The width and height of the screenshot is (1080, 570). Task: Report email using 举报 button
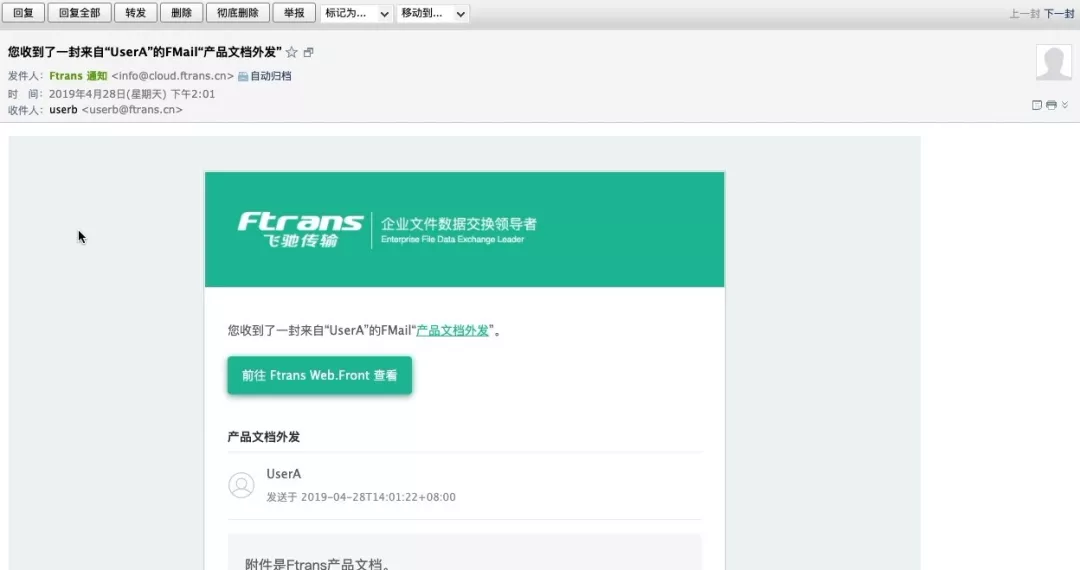coord(294,13)
